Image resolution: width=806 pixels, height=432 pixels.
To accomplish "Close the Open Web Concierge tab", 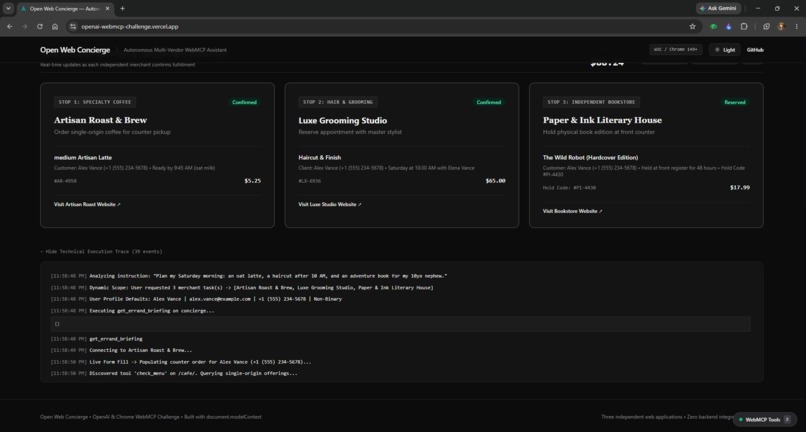I will (107, 9).
